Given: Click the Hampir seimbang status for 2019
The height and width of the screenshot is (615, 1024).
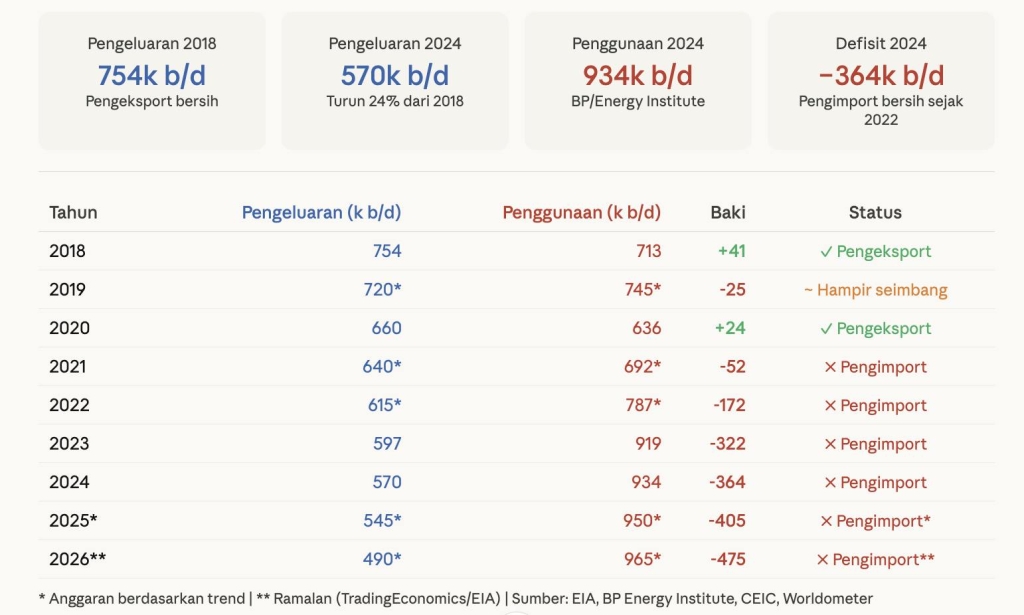Looking at the screenshot, I should (875, 290).
